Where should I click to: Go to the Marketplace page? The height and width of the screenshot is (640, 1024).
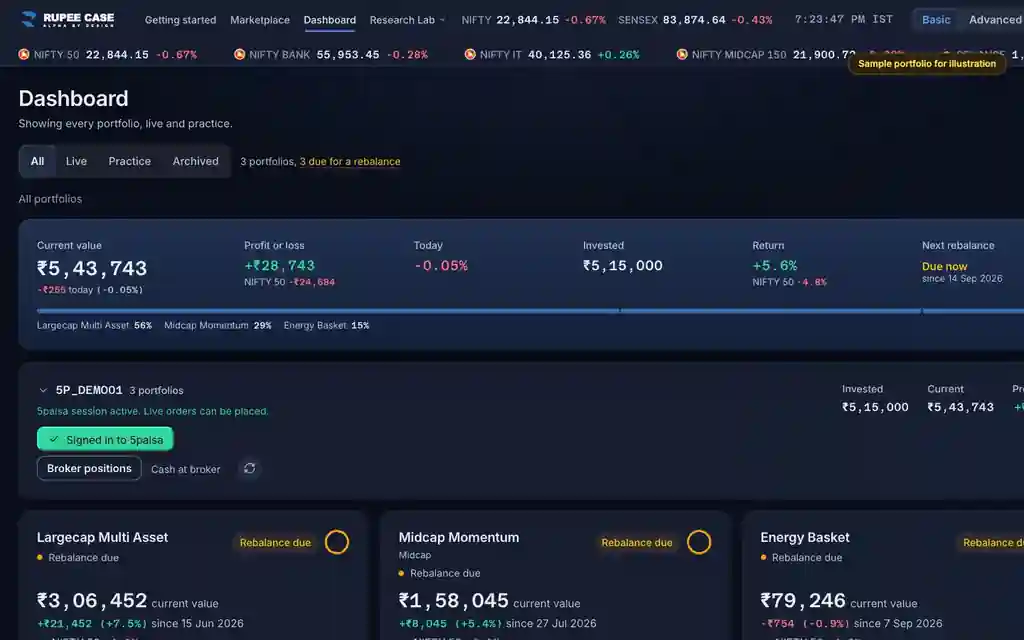[x=260, y=20]
